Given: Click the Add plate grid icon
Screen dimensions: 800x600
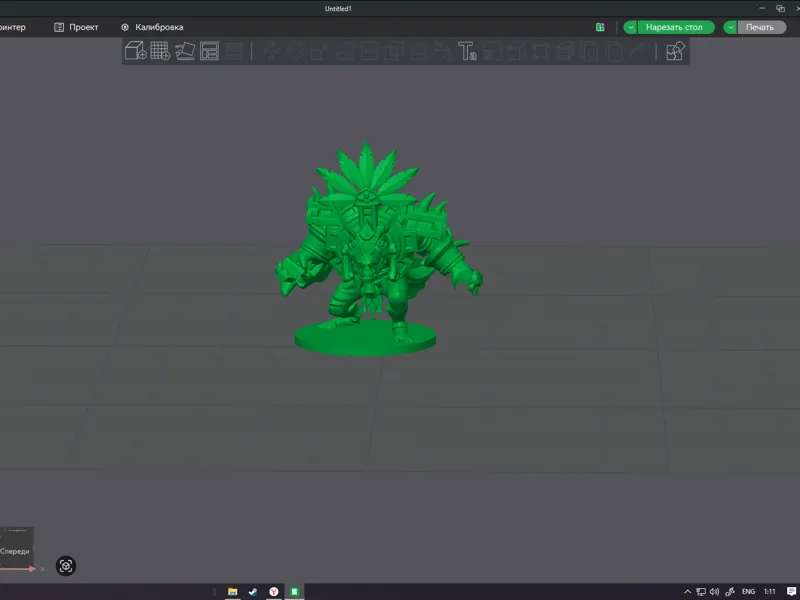Looking at the screenshot, I should coord(160,51).
